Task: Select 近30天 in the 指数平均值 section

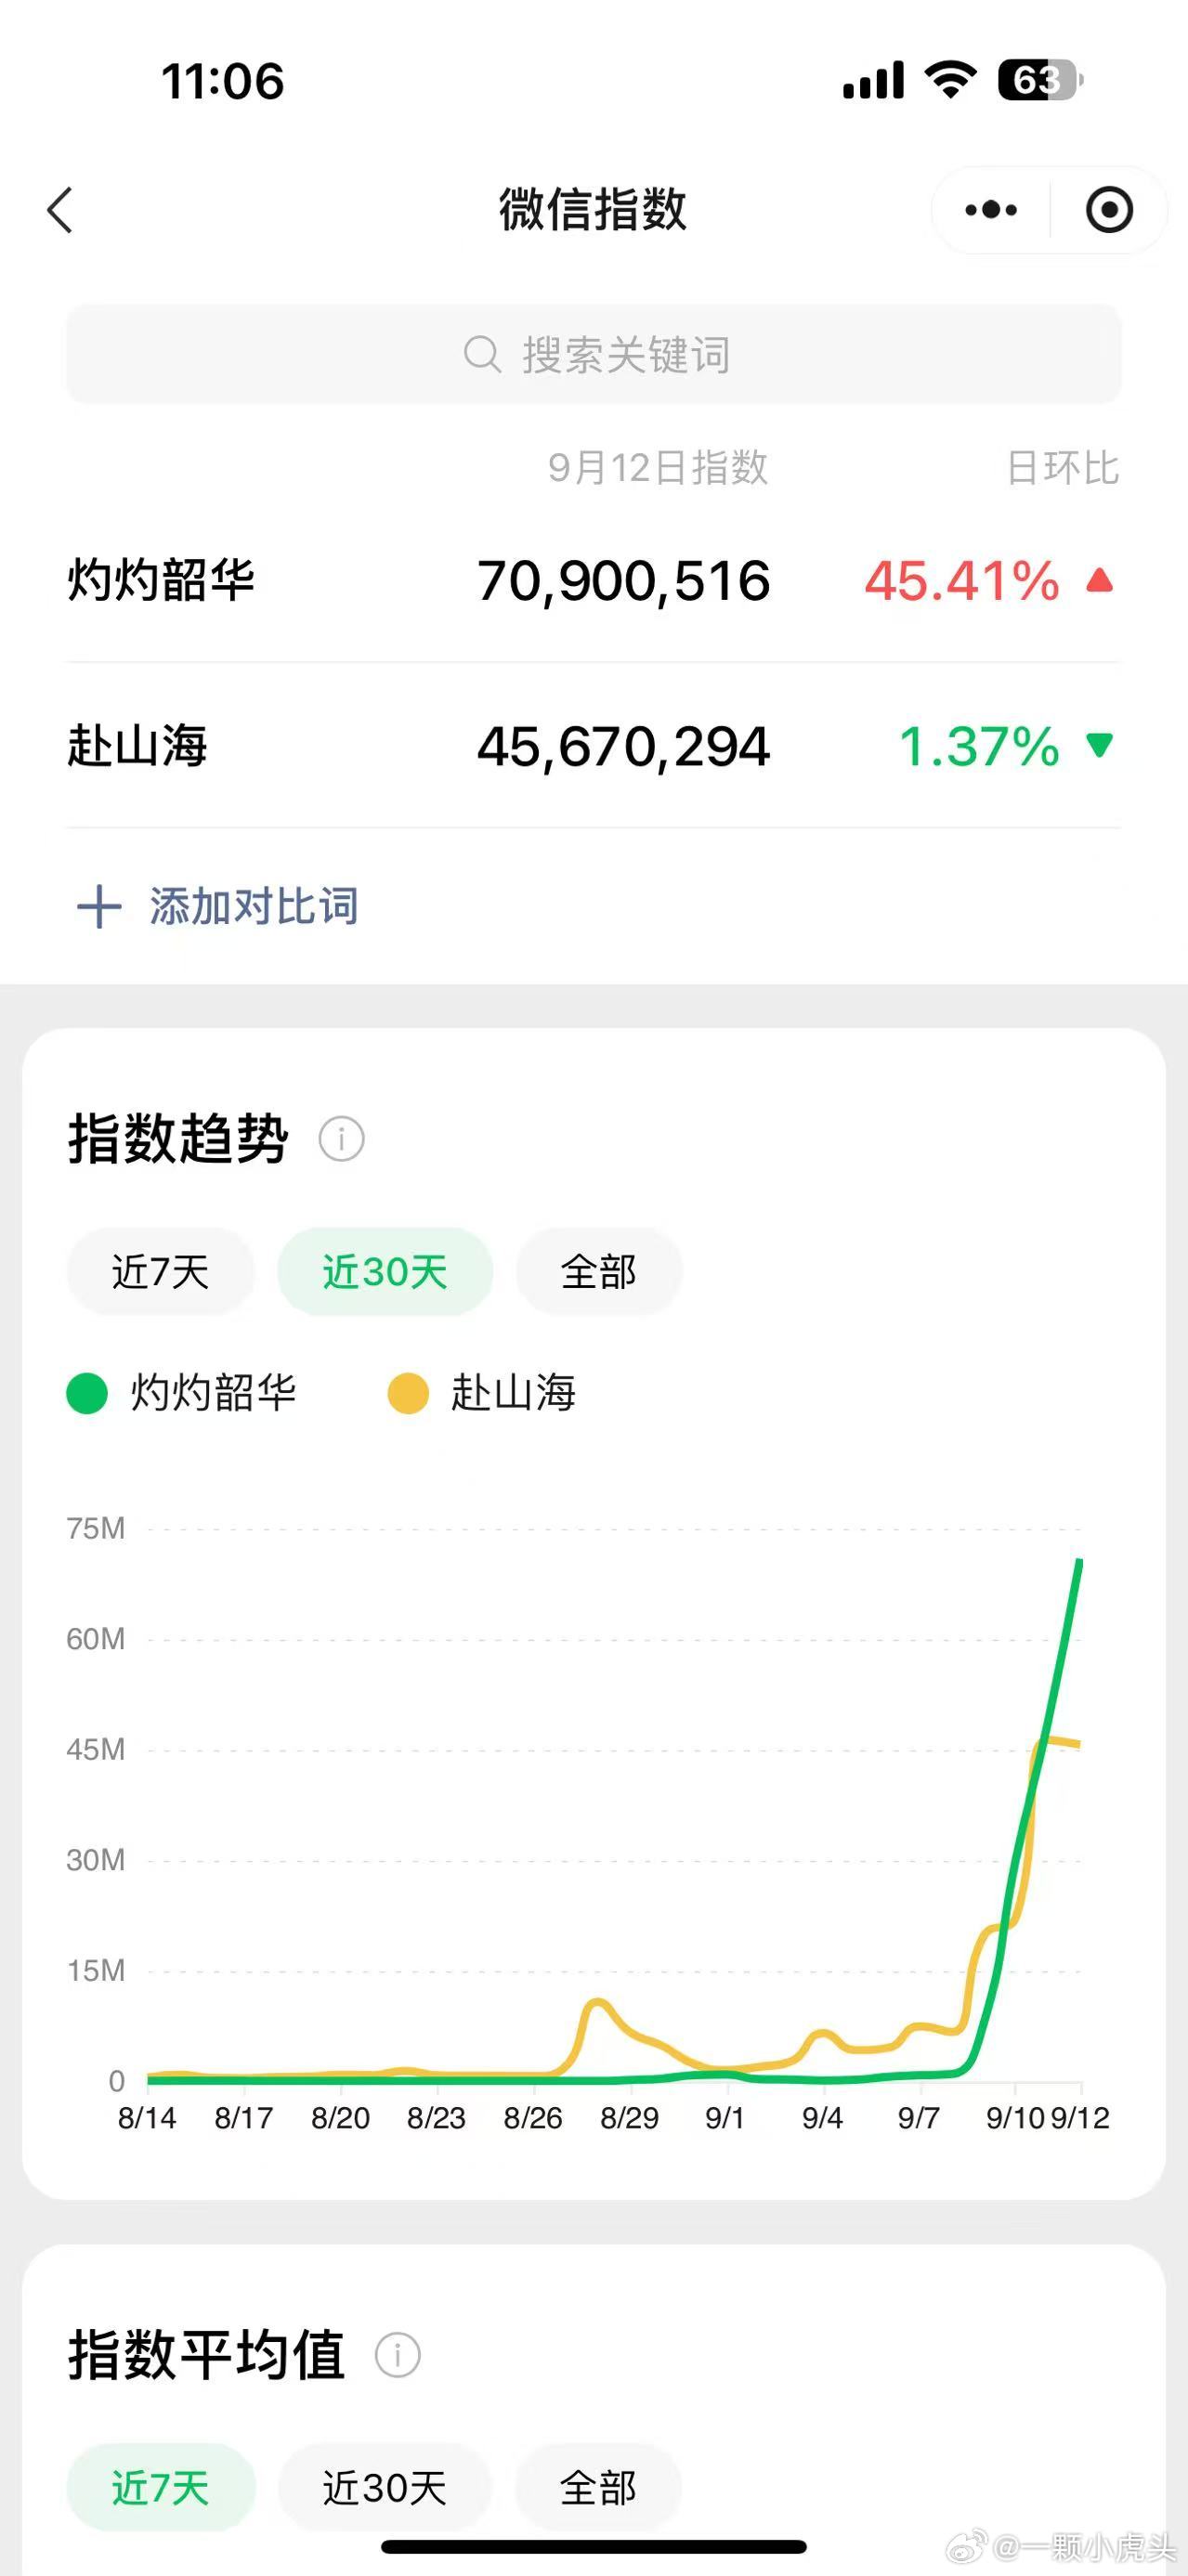Action: click(385, 2488)
